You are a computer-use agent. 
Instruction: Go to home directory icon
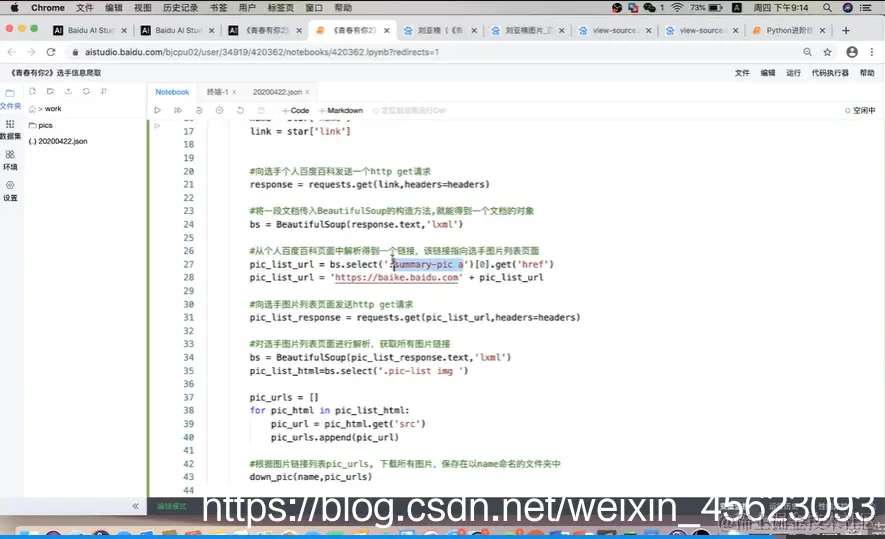tap(32, 109)
